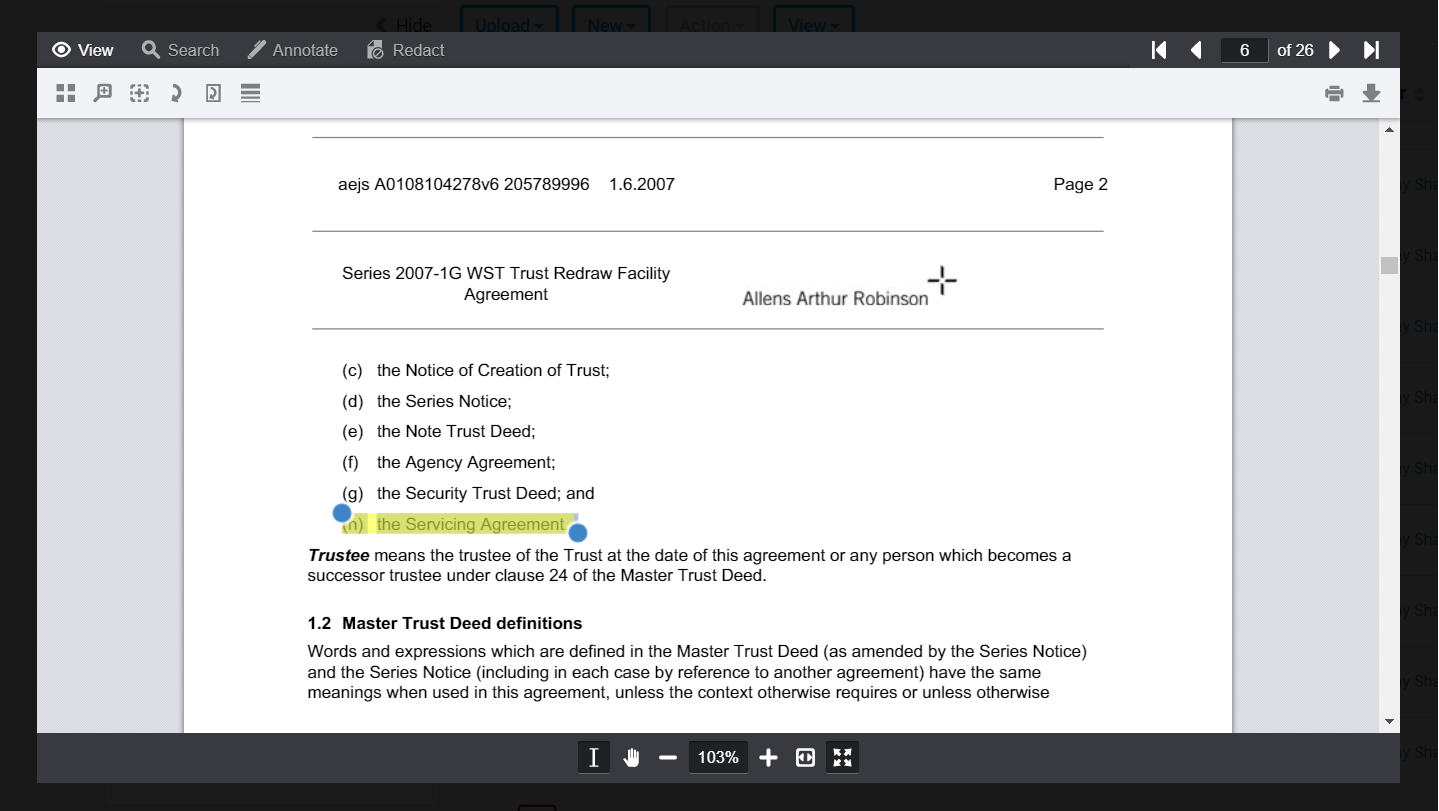Enable the text selection cursor tool

coord(593,758)
